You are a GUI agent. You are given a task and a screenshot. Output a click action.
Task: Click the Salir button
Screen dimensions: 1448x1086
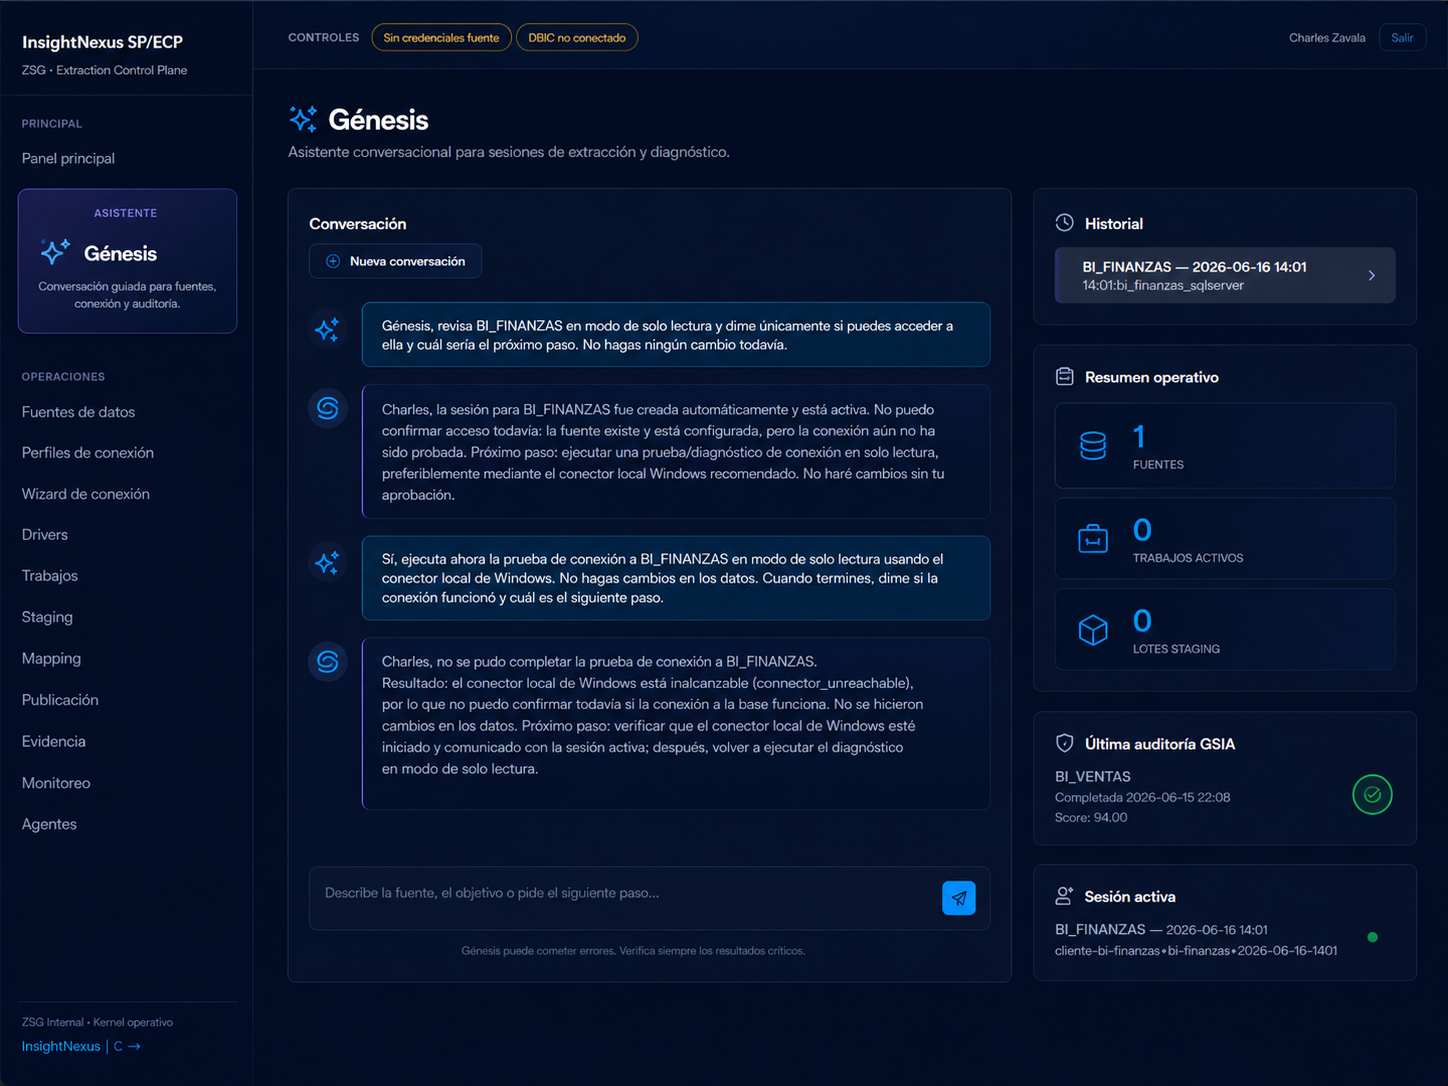(x=1402, y=38)
